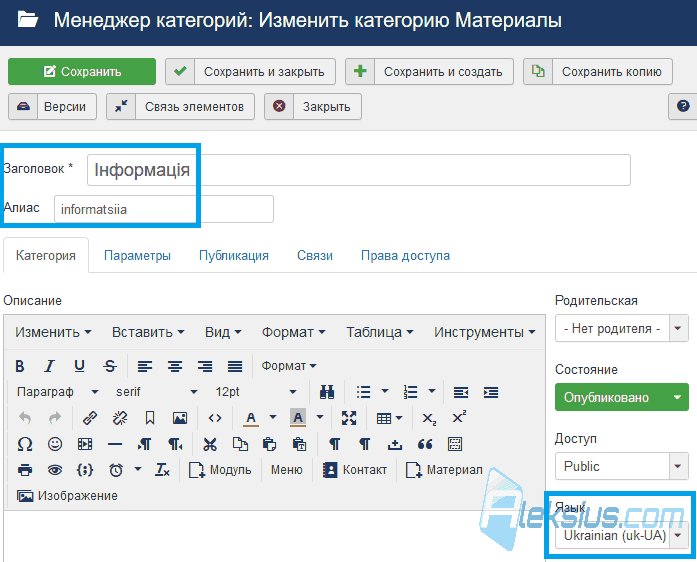Click the binoculars find and replace icon
Image resolution: width=697 pixels, height=562 pixels.
click(327, 392)
